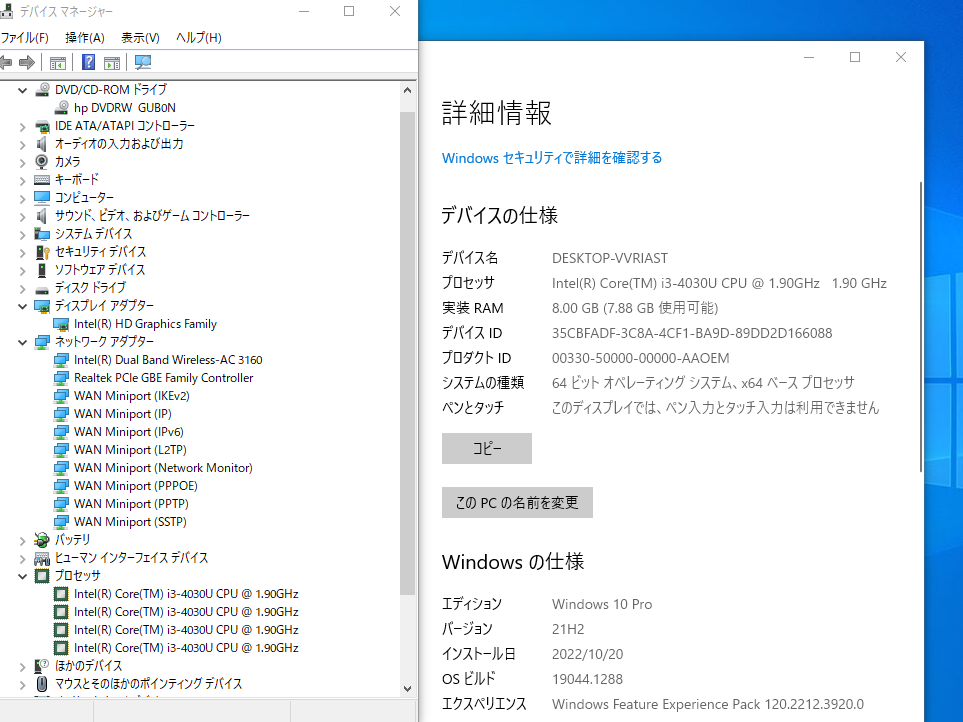Select WAN Miniport (IP) row
Viewport: 963px width, 722px height.
[122, 414]
